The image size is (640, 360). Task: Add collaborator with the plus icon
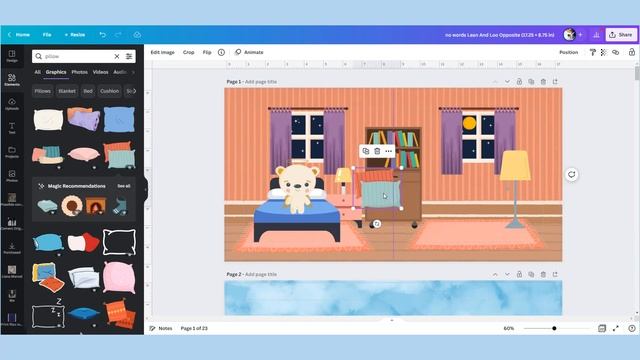click(x=580, y=35)
